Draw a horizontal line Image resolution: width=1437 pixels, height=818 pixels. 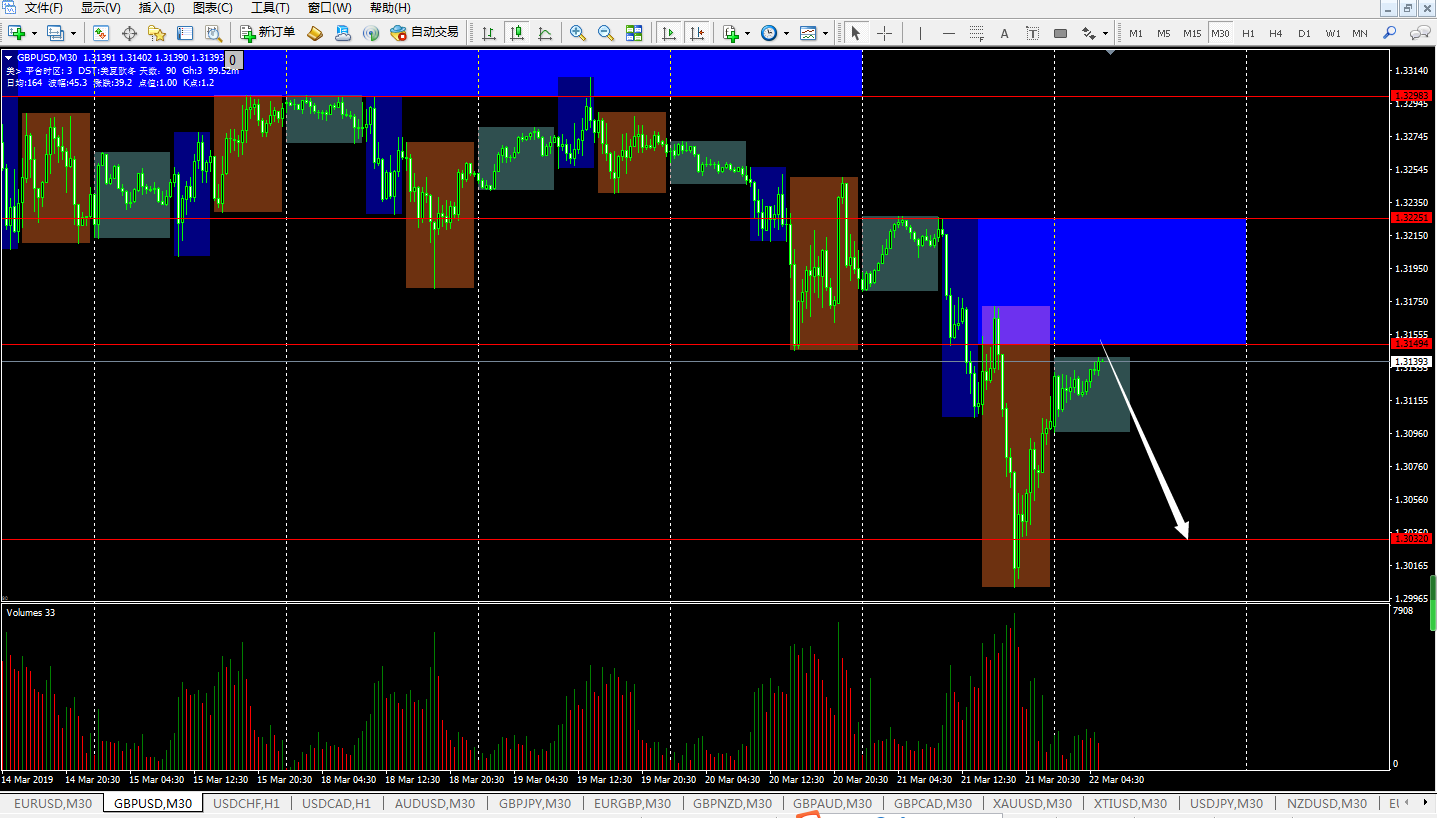tap(949, 33)
